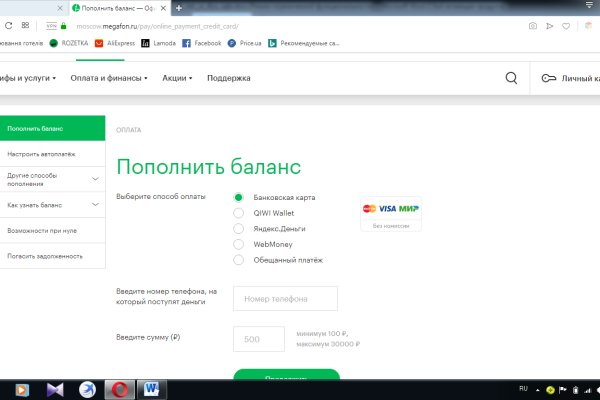Click the camera snapshot icon in address bar
The image size is (600, 400).
533,25
